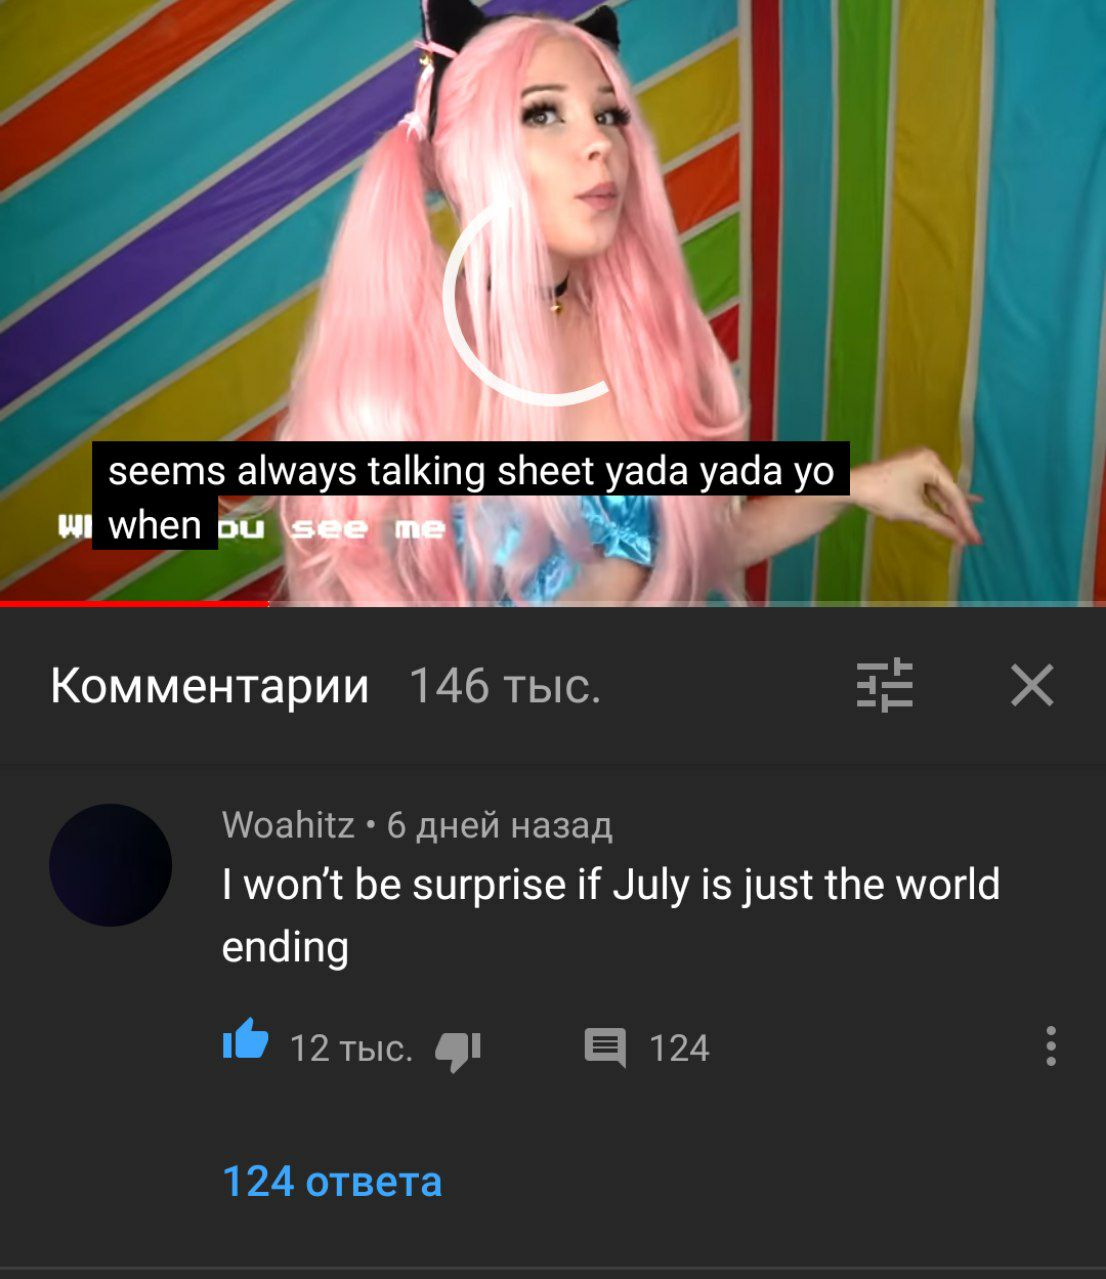This screenshot has width=1106, height=1279.
Task: Tap the subtitle line starting with 'seems always'
Action: point(471,470)
